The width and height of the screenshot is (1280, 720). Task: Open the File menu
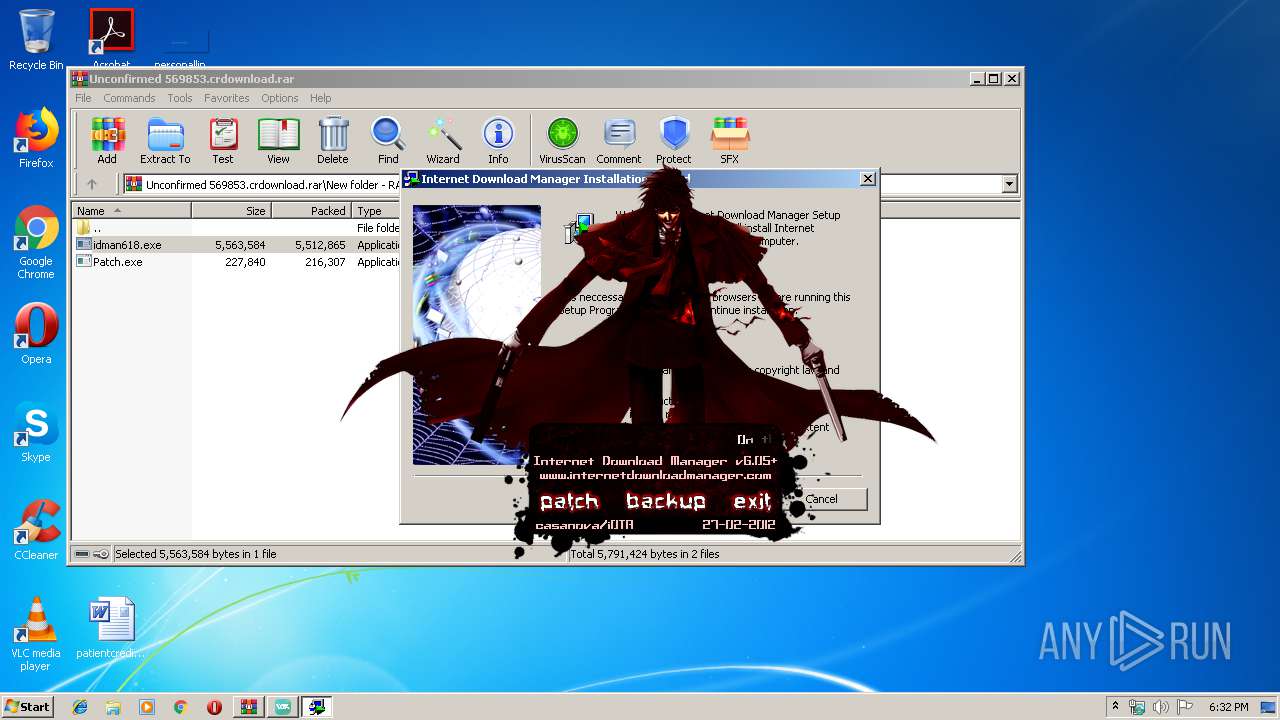[x=83, y=98]
